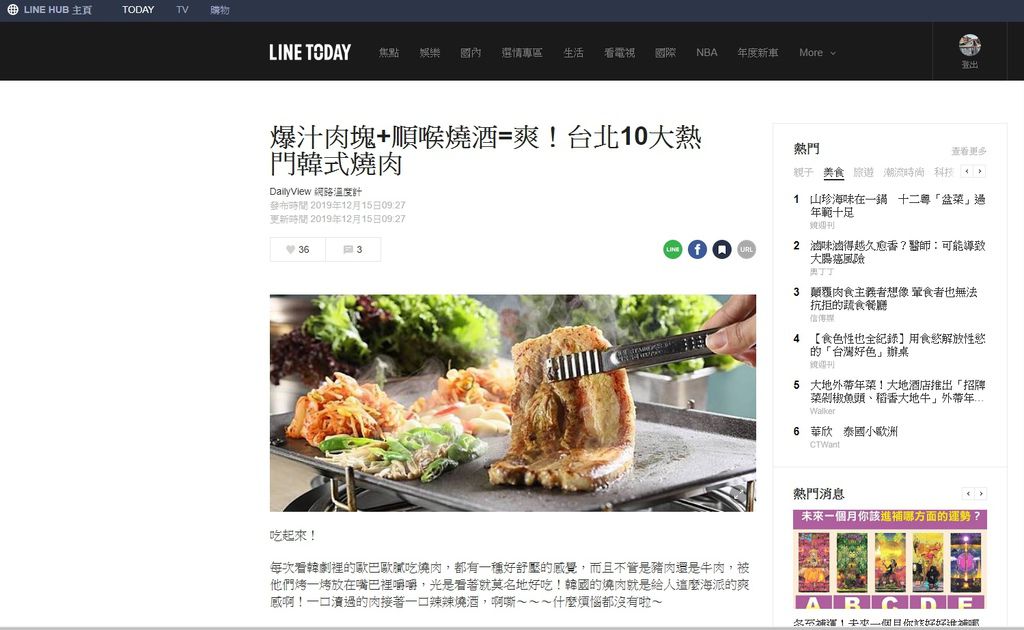The width and height of the screenshot is (1024, 630).
Task: Like the article with the heart button showing 36
Action: [298, 249]
